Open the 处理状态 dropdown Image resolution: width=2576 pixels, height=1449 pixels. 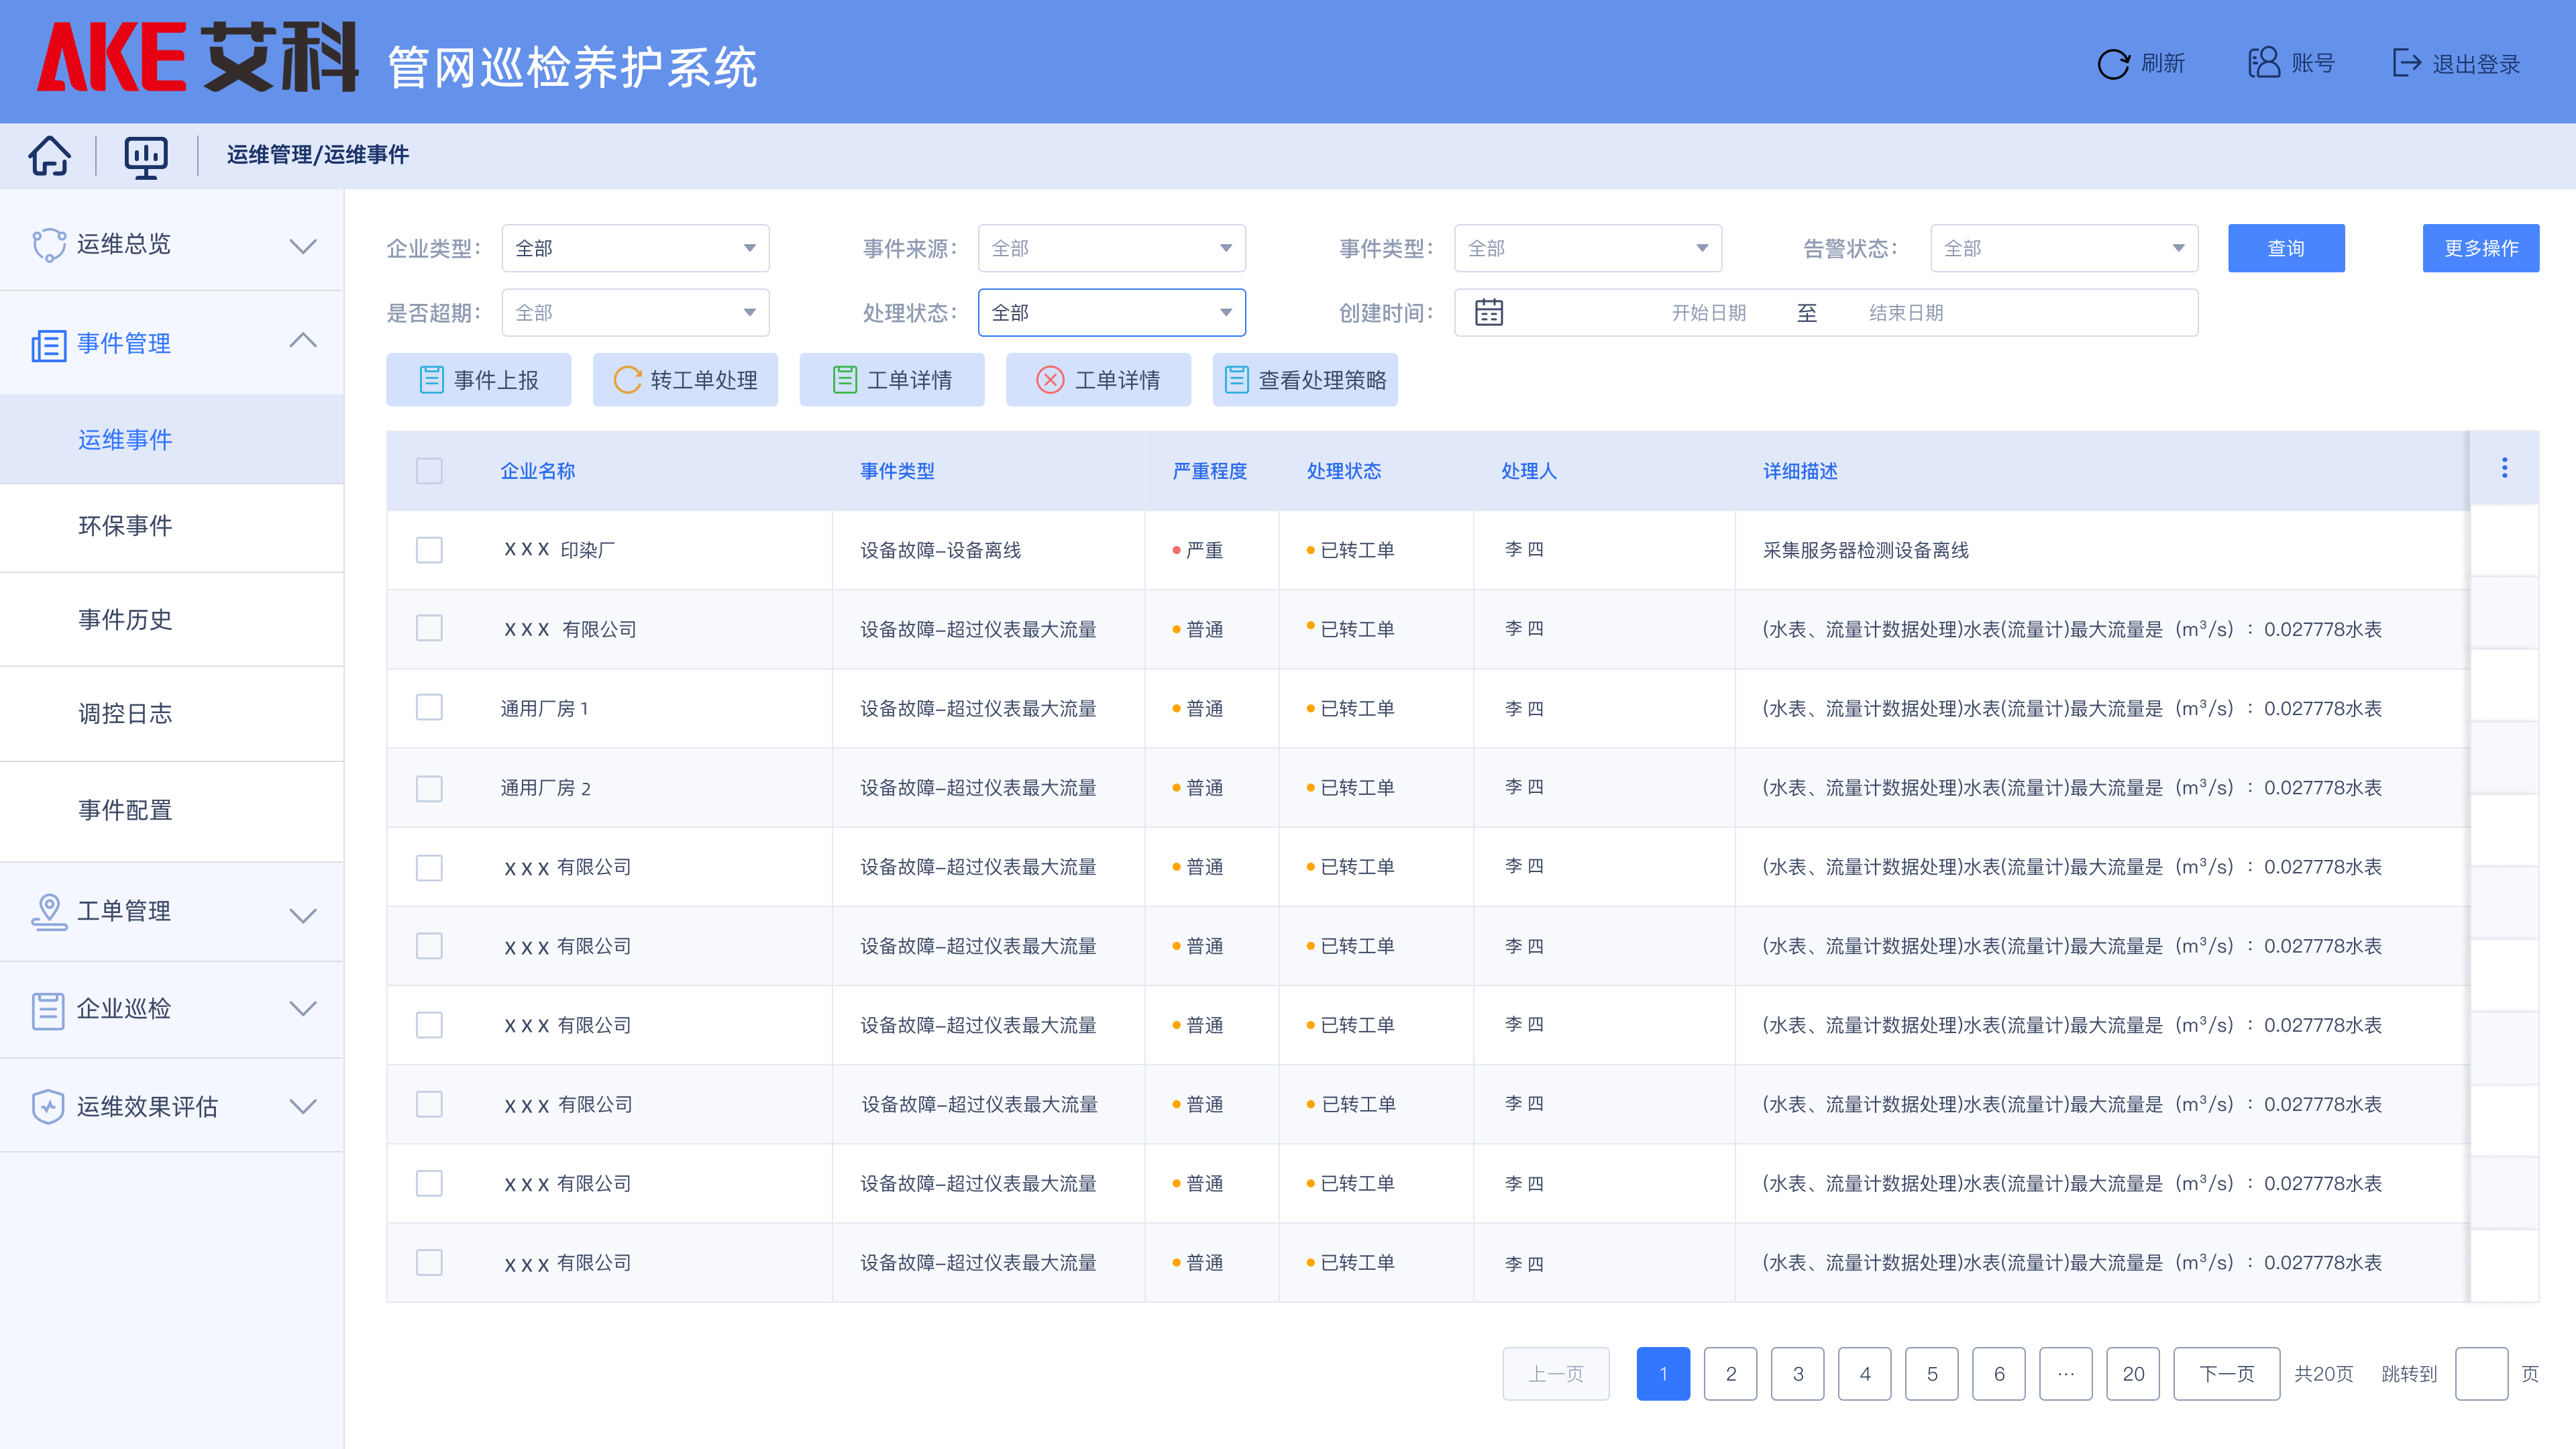click(1111, 313)
